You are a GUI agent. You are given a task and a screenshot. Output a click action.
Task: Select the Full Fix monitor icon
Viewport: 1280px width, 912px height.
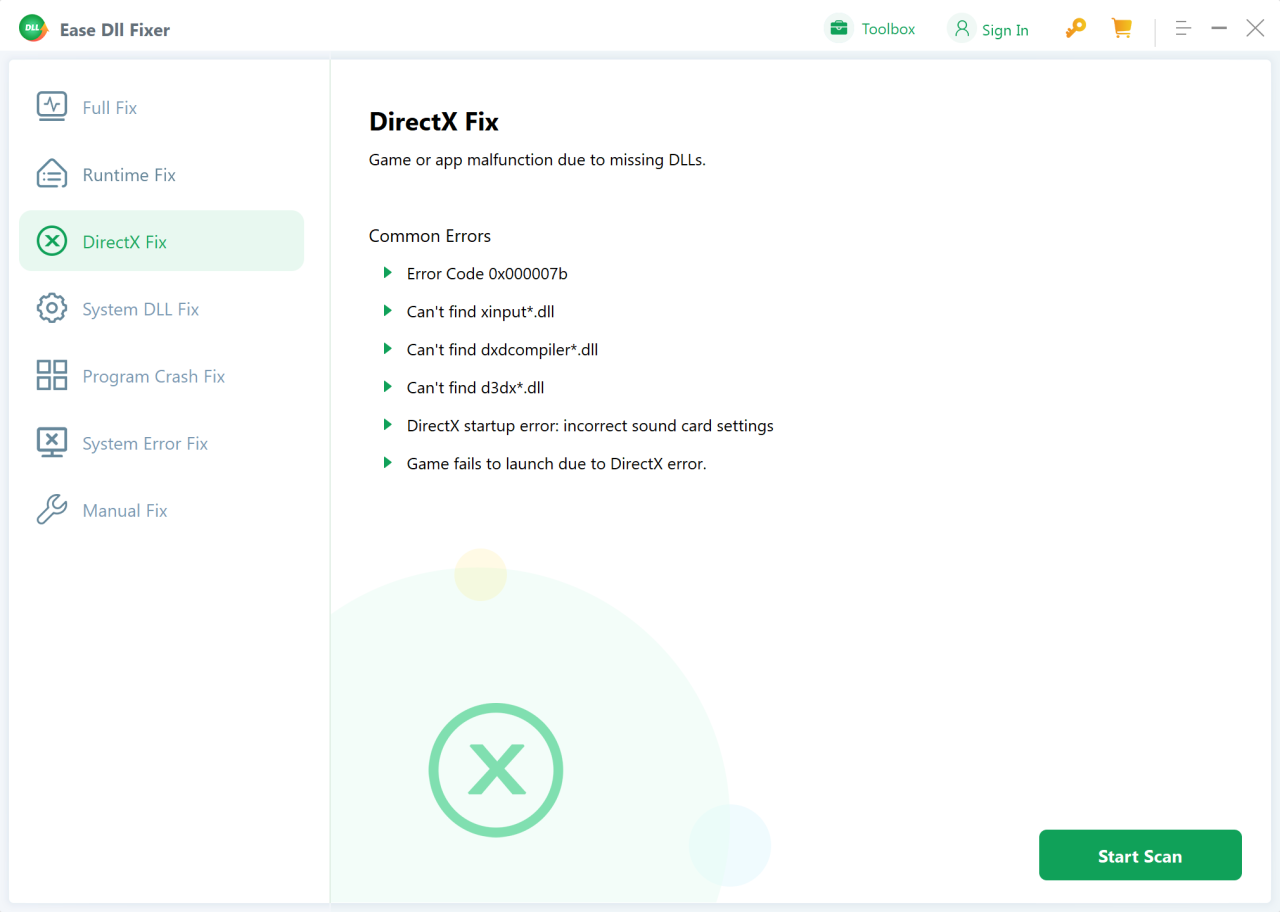click(x=51, y=106)
